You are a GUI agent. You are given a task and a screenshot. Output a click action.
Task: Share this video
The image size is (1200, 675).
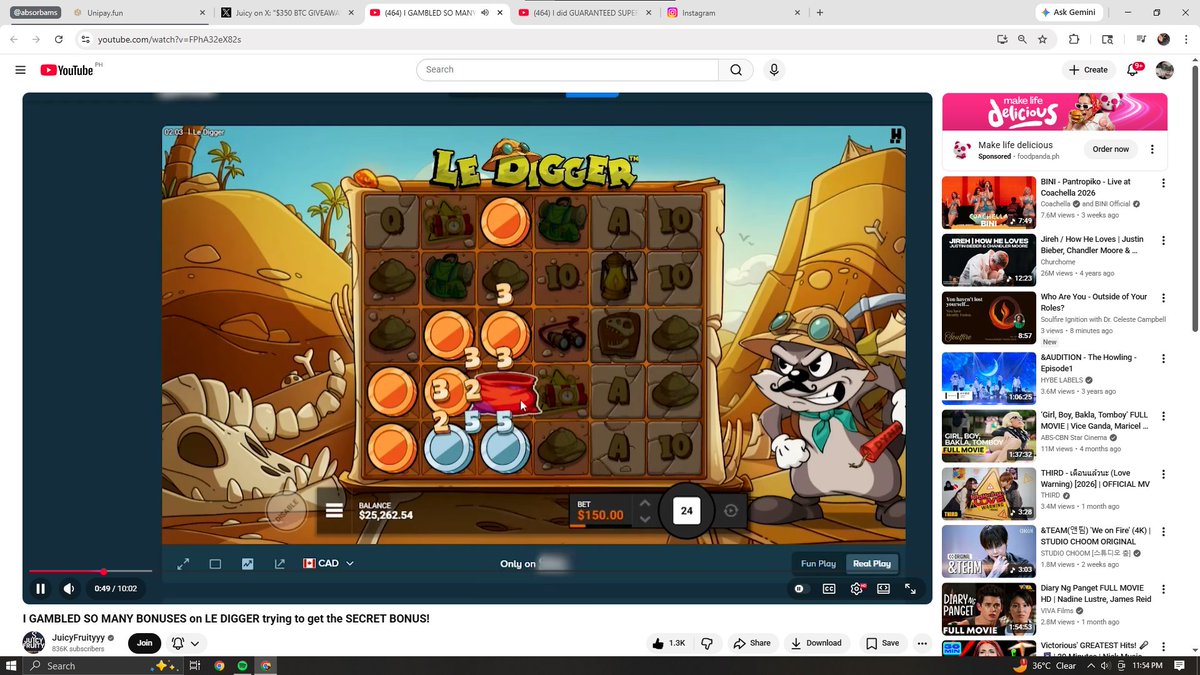[x=752, y=643]
